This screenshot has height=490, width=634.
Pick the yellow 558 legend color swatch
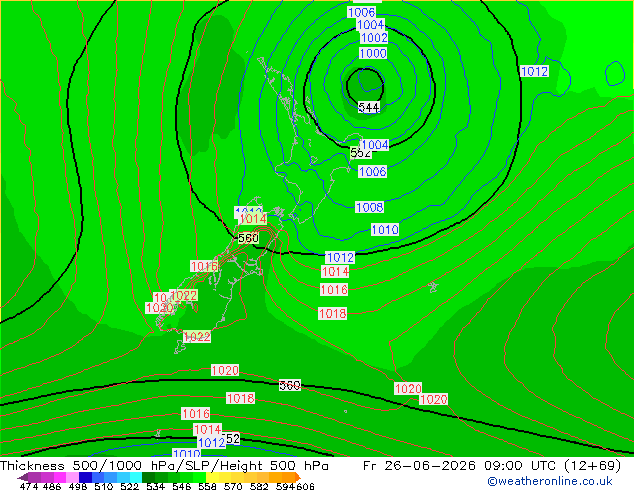click(212, 477)
